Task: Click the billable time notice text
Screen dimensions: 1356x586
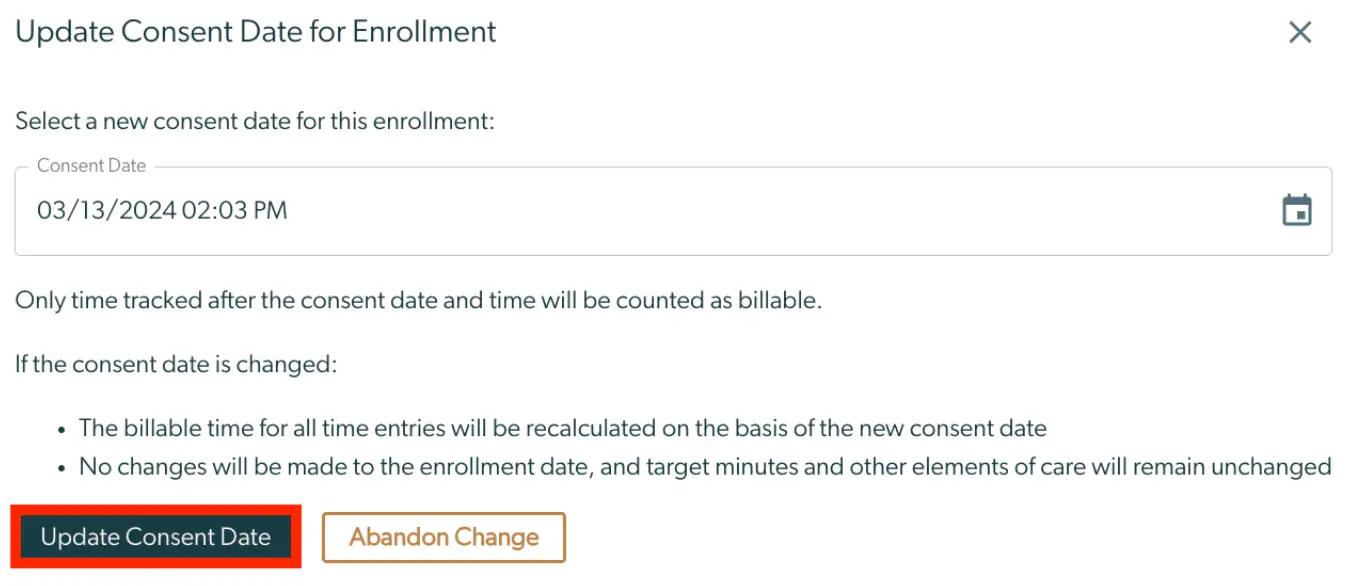Action: (x=420, y=301)
